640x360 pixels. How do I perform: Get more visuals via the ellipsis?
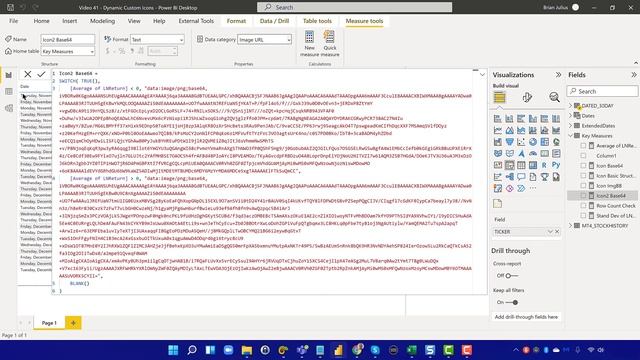point(533,188)
